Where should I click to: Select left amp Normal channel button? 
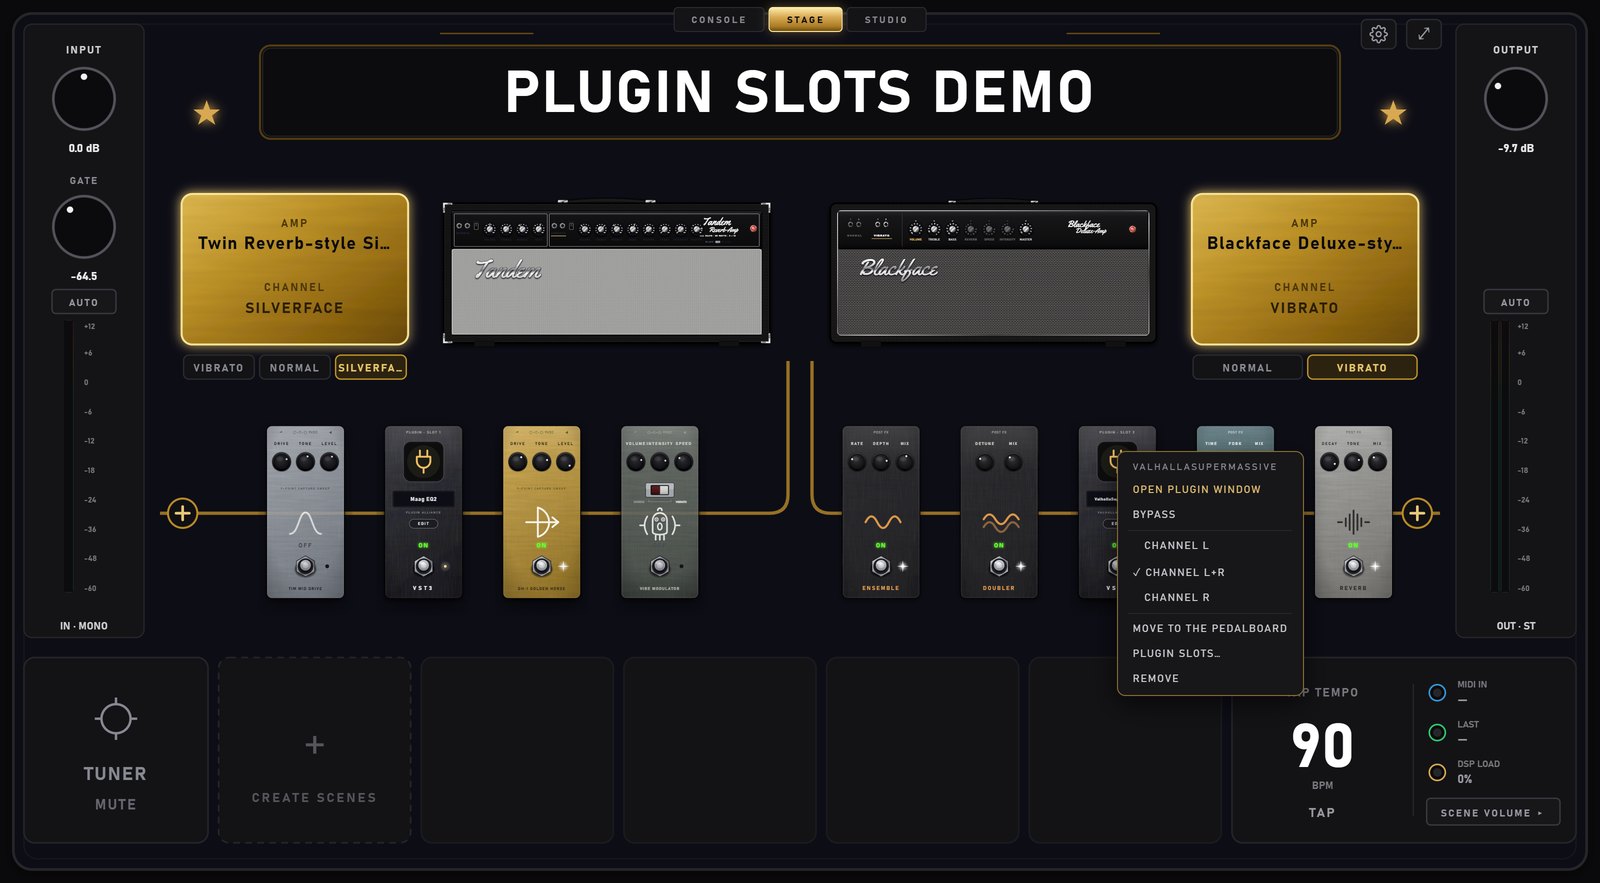294,368
